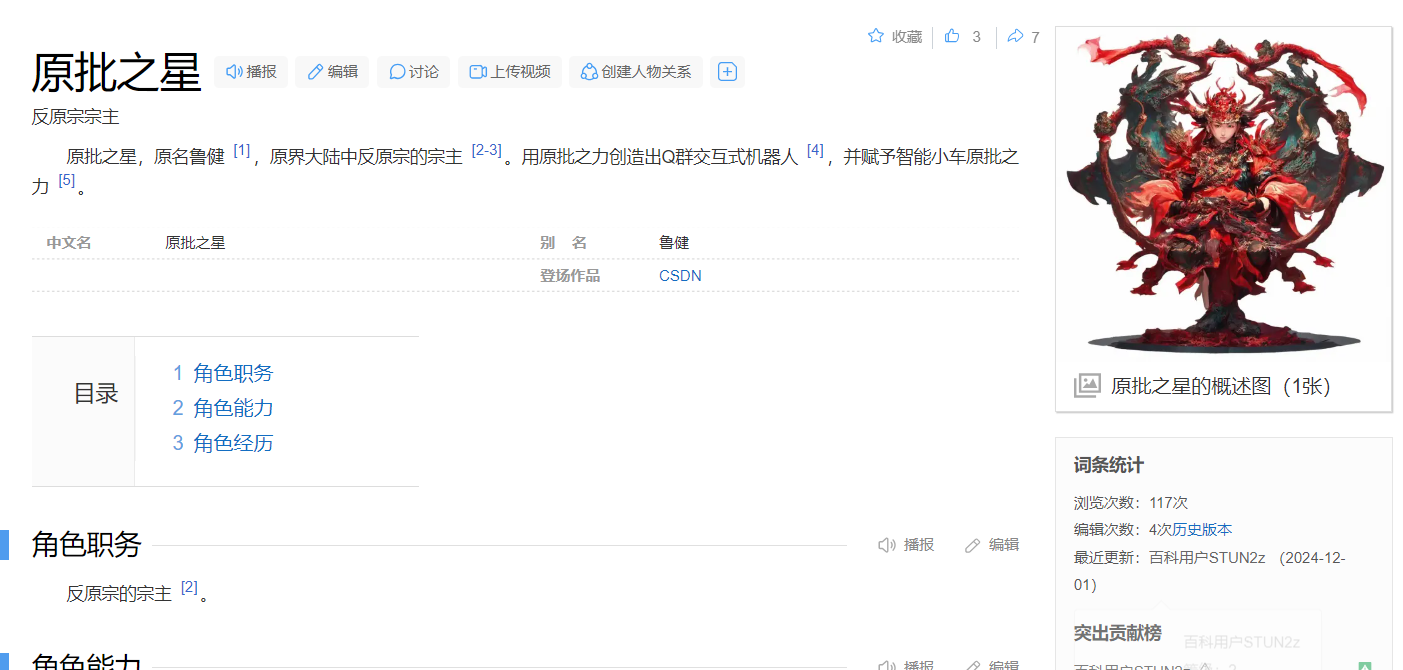Click the 播报 speaker button beside the title
Screen dimensions: 1403x670
tap(251, 72)
